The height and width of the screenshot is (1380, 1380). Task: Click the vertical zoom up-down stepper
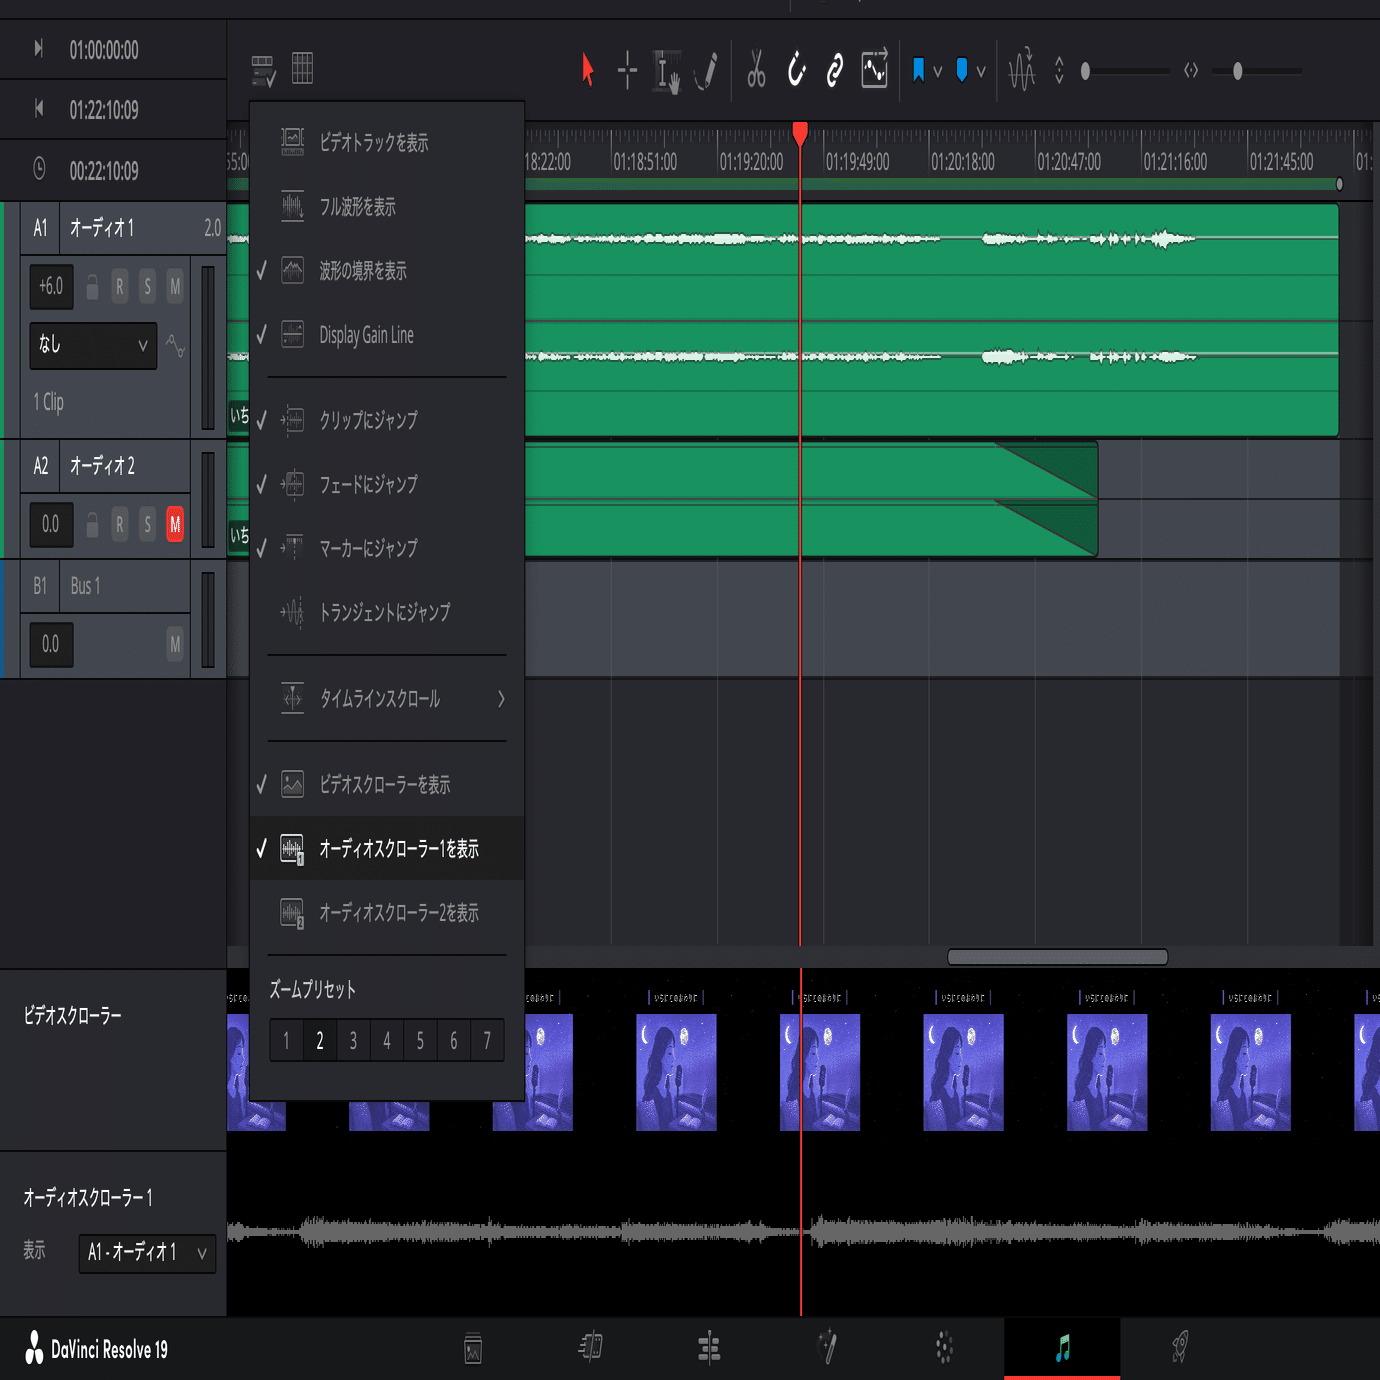coord(1059,71)
